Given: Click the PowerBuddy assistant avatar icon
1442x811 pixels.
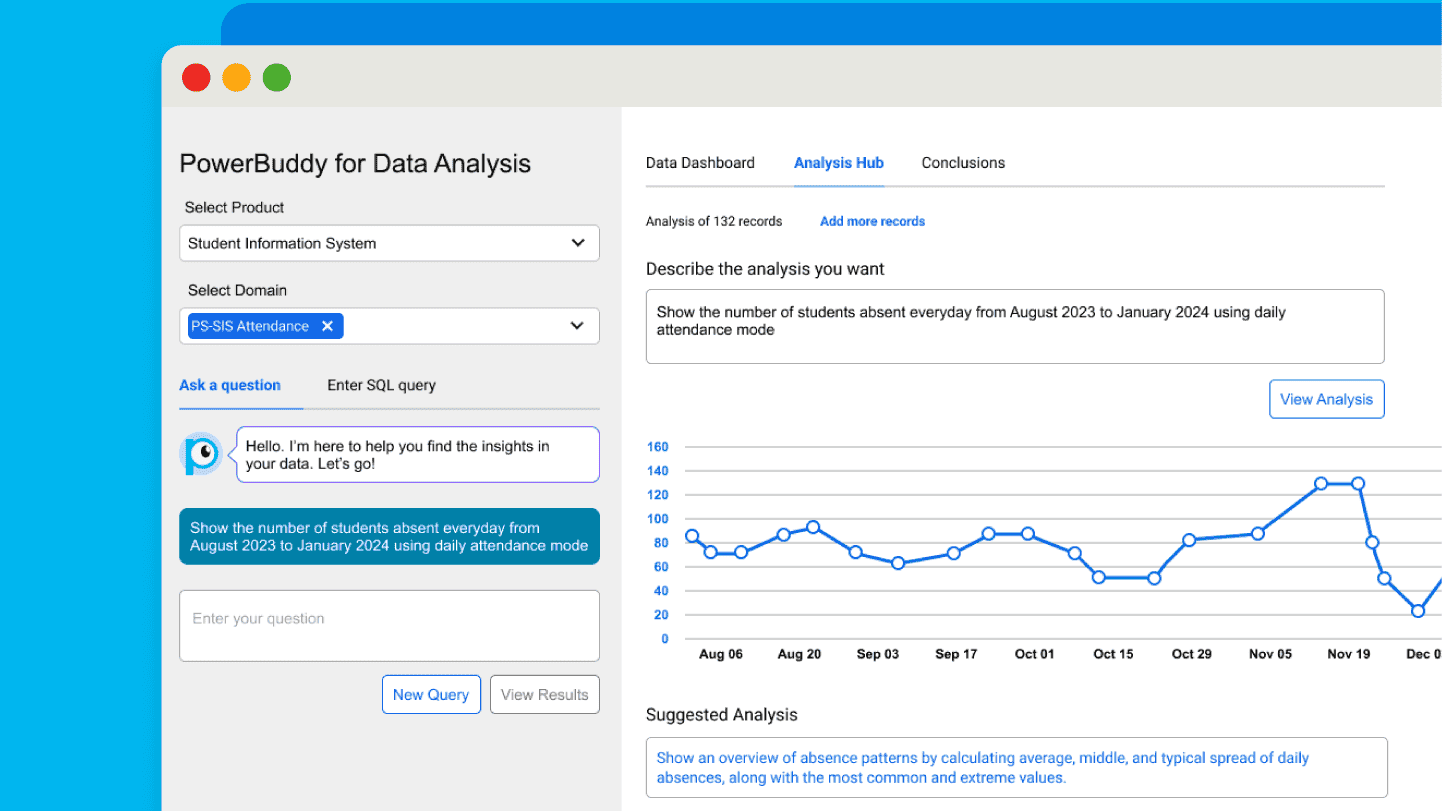Looking at the screenshot, I should coord(202,453).
